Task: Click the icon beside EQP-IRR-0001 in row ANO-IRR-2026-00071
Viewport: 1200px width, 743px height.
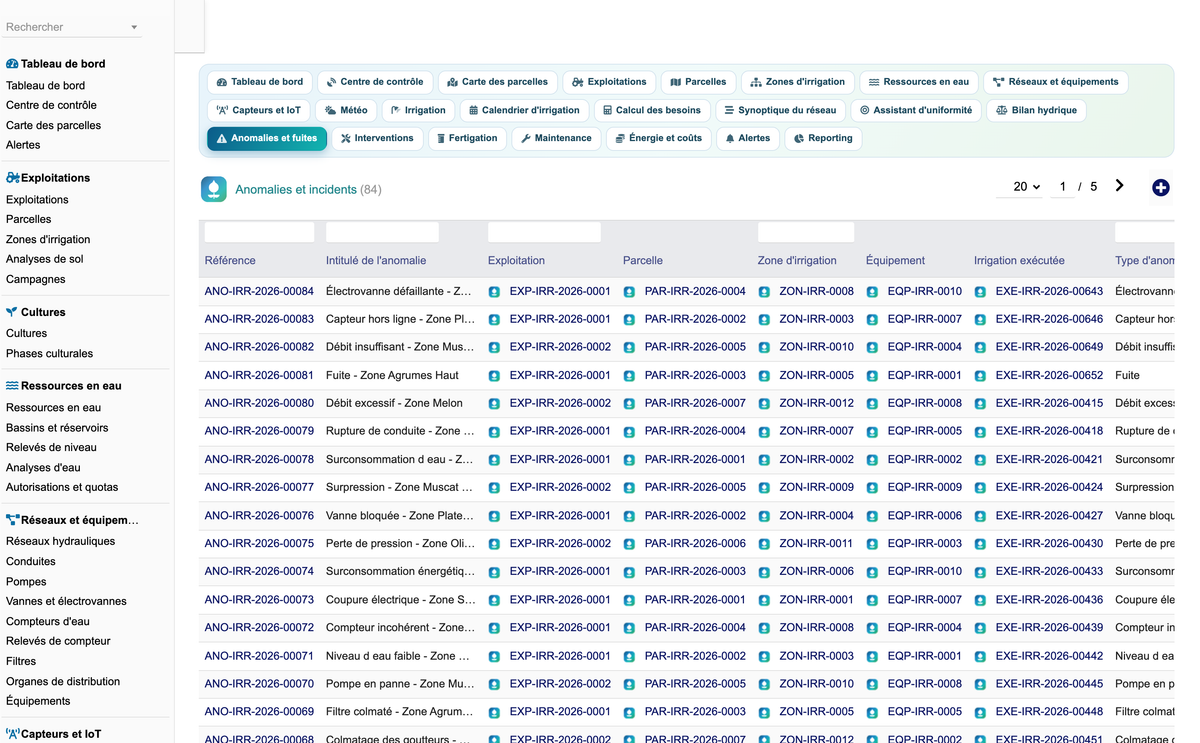Action: tap(872, 656)
